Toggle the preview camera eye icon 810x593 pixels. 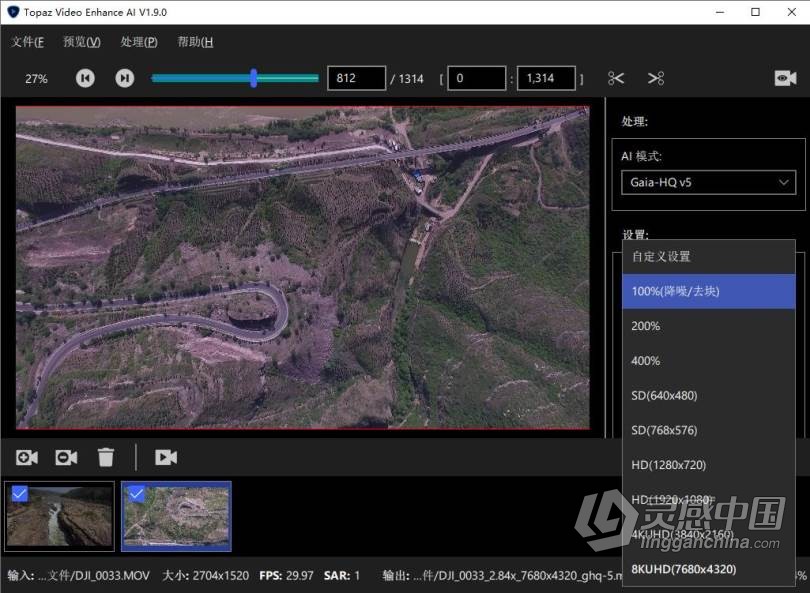tap(785, 78)
